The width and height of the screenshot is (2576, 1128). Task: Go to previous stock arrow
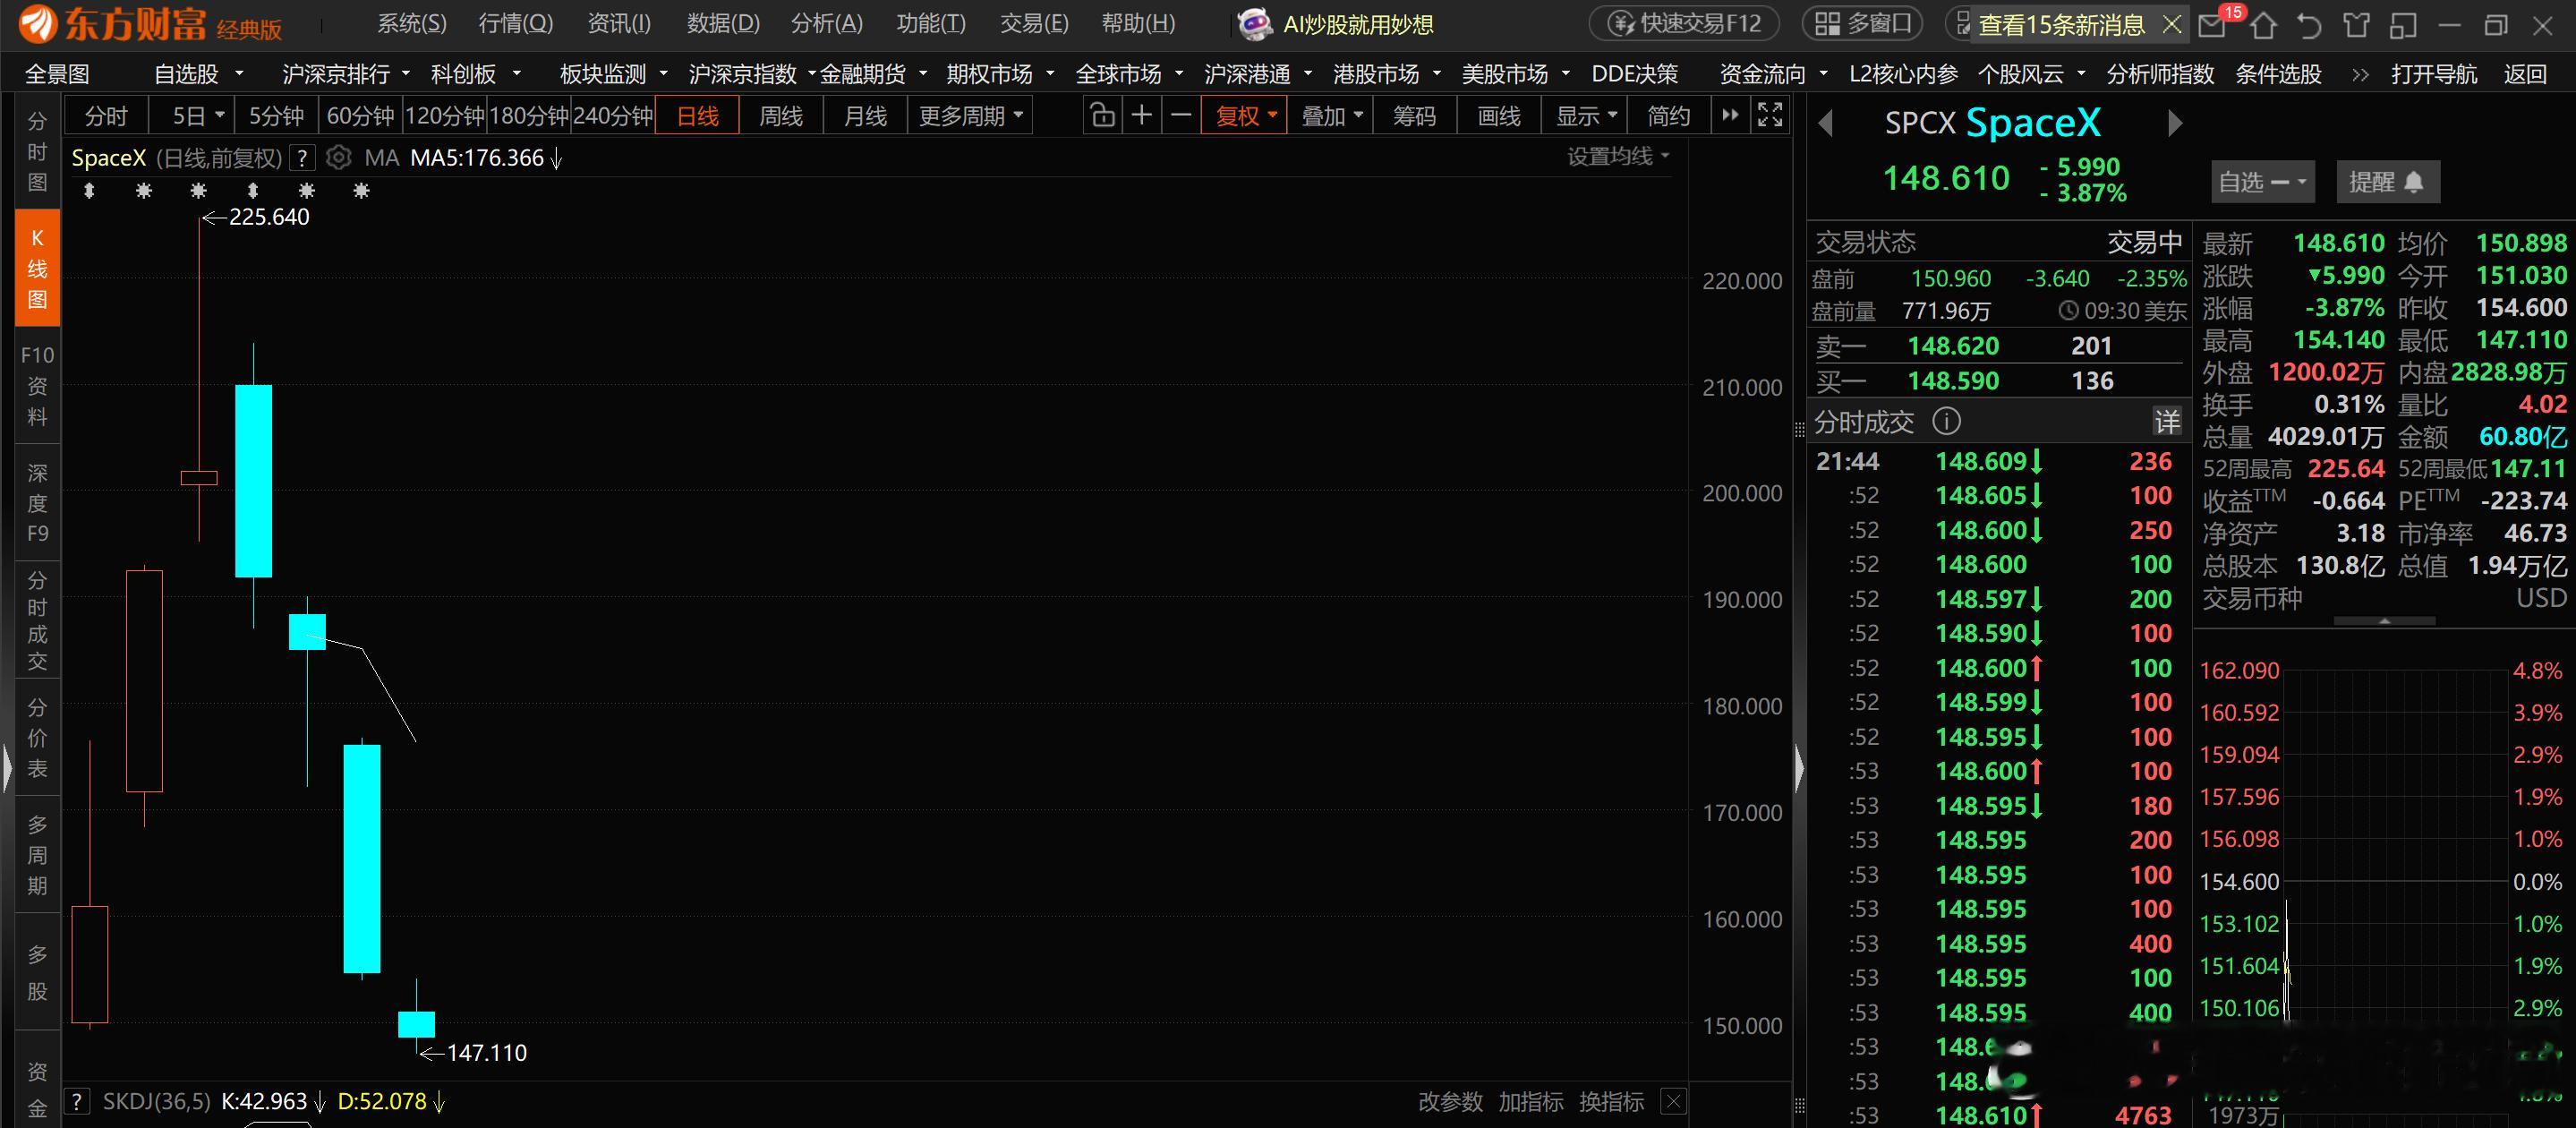pyautogui.click(x=1826, y=123)
